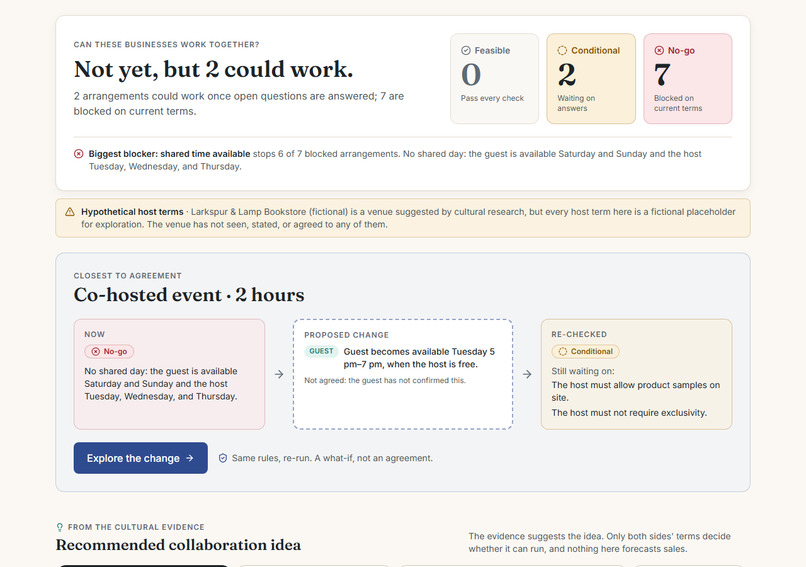Click the "Hypothetical host terms" label

[x=132, y=212]
